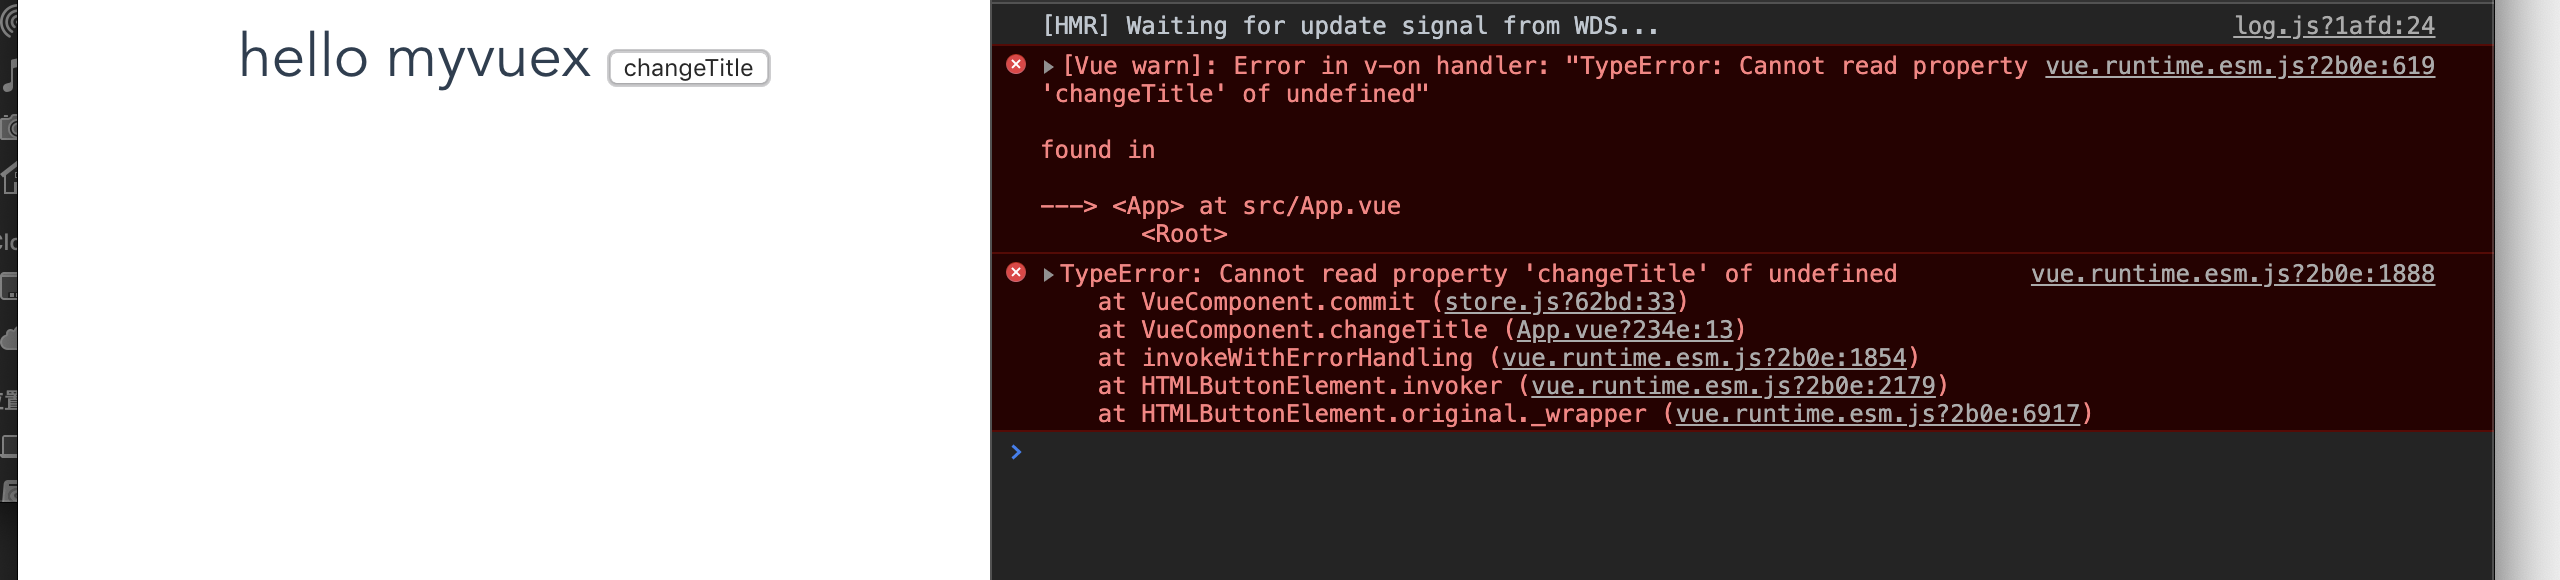Expand the Vue warn error message
This screenshot has width=2560, height=580.
pos(1048,67)
